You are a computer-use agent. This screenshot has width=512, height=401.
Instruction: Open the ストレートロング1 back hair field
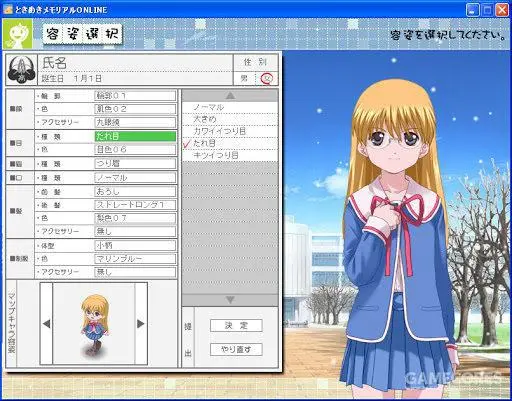tap(135, 205)
